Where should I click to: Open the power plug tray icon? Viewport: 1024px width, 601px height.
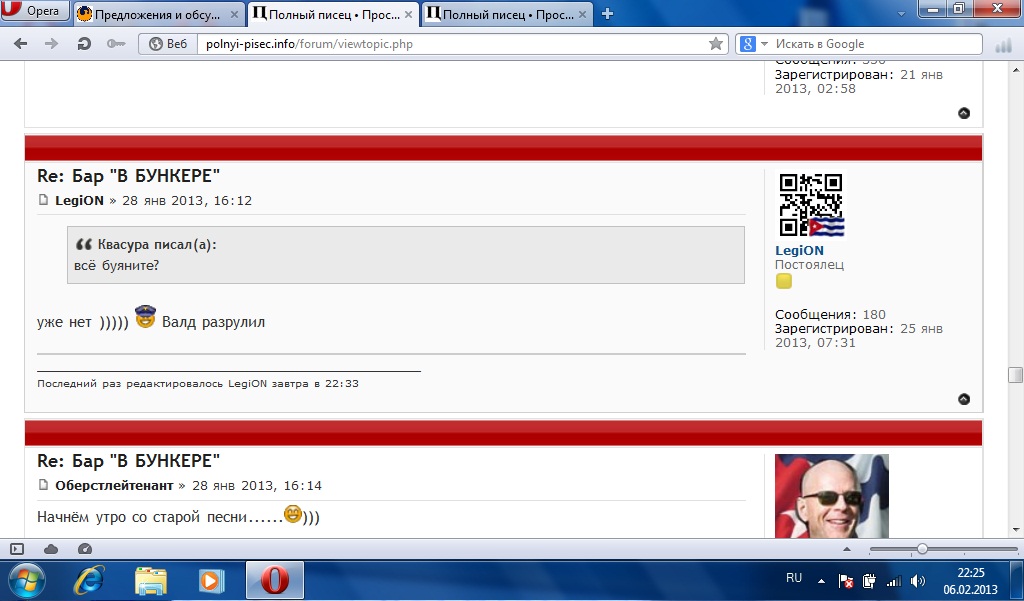(869, 581)
